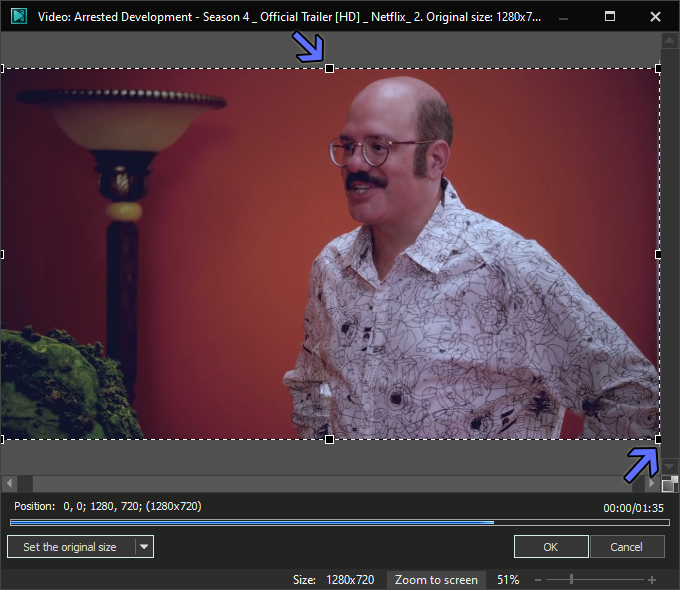Click Cancel to discard cropping
This screenshot has width=680, height=590.
(626, 547)
